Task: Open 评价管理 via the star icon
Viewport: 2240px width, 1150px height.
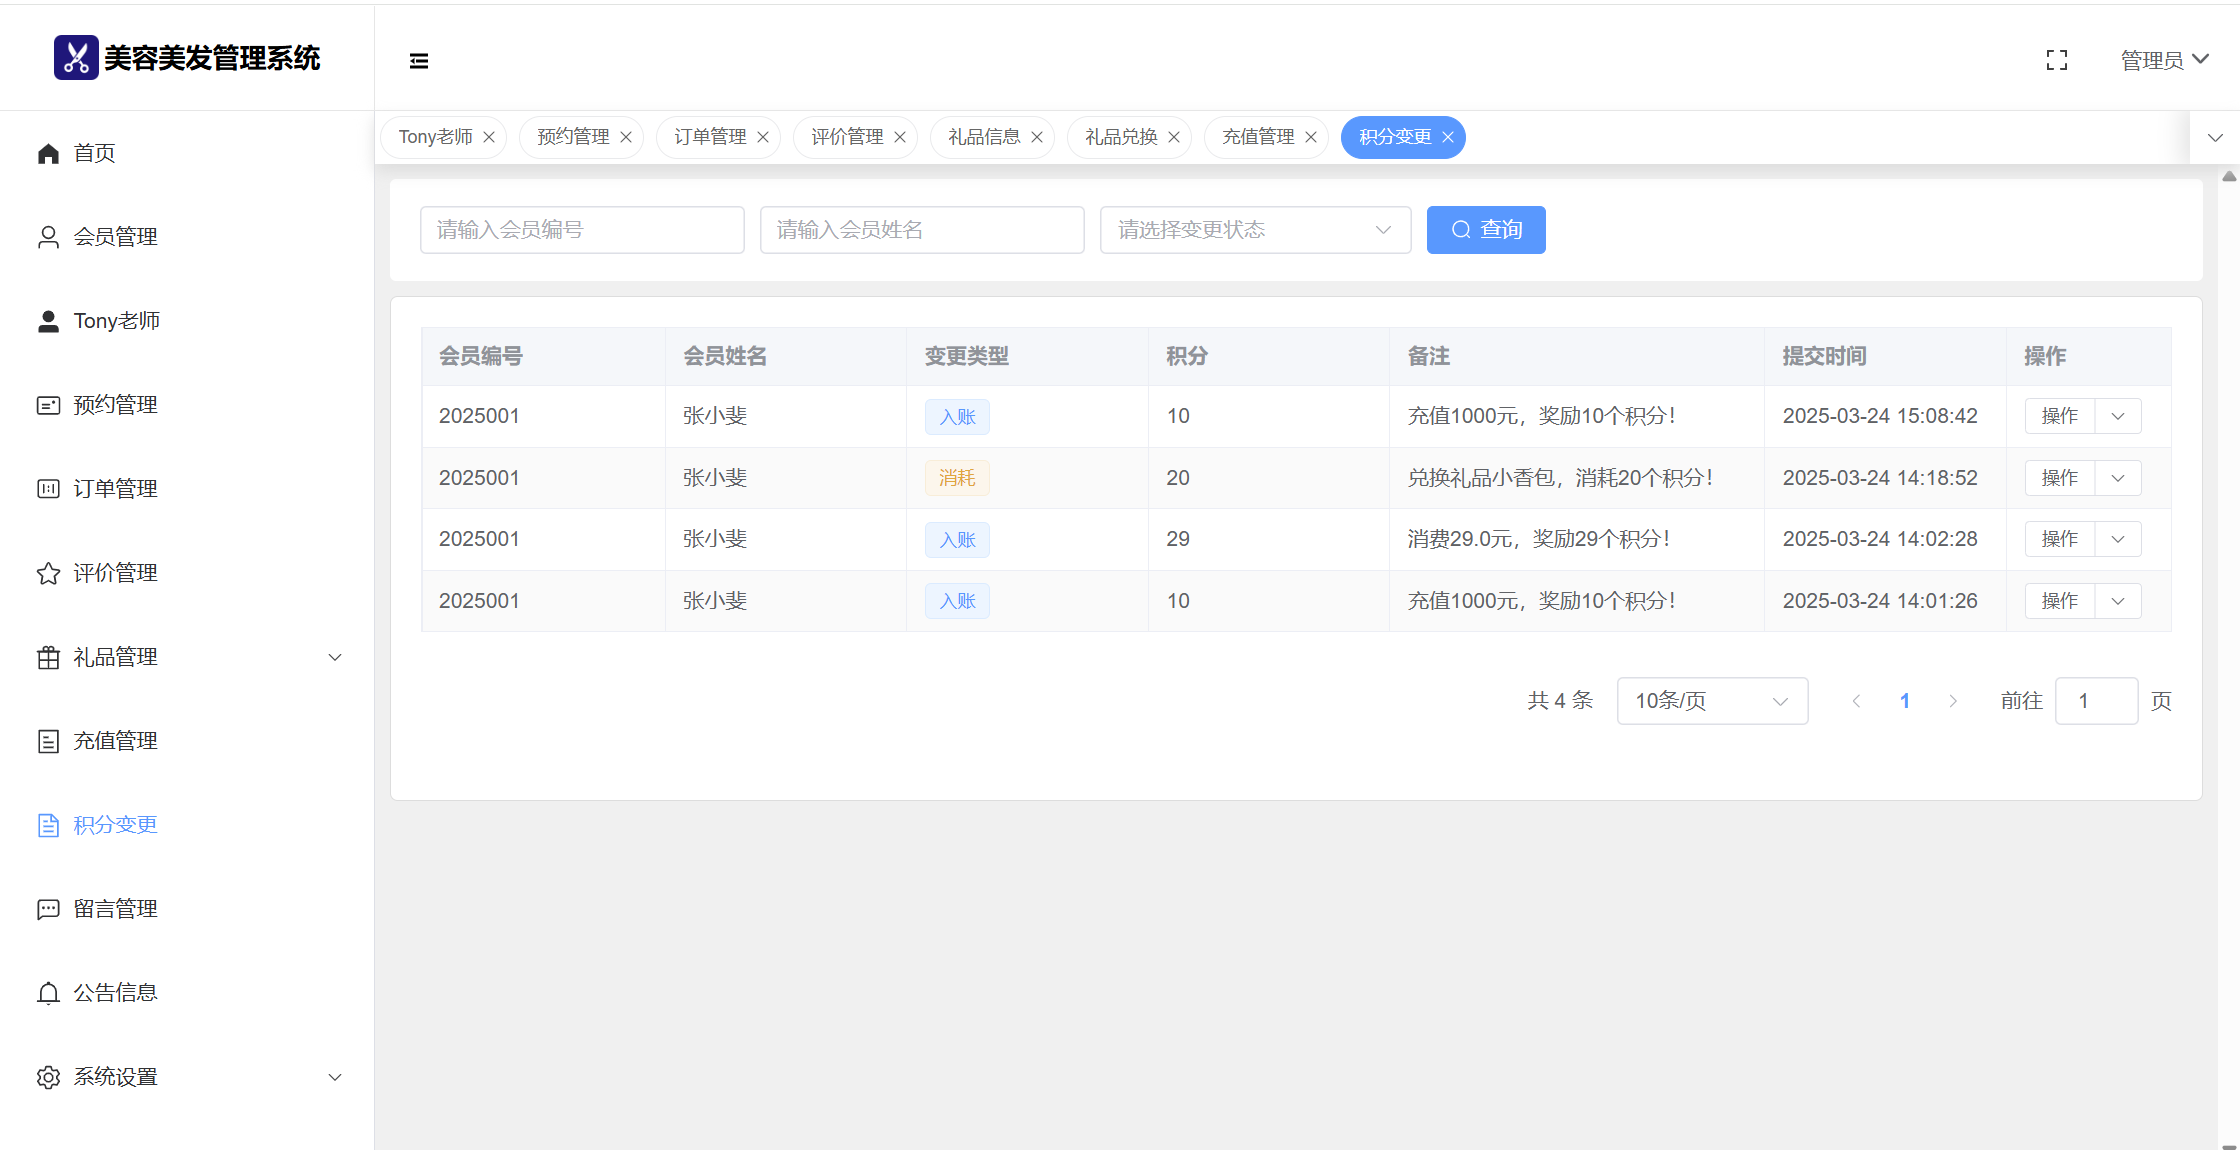Action: 48,573
